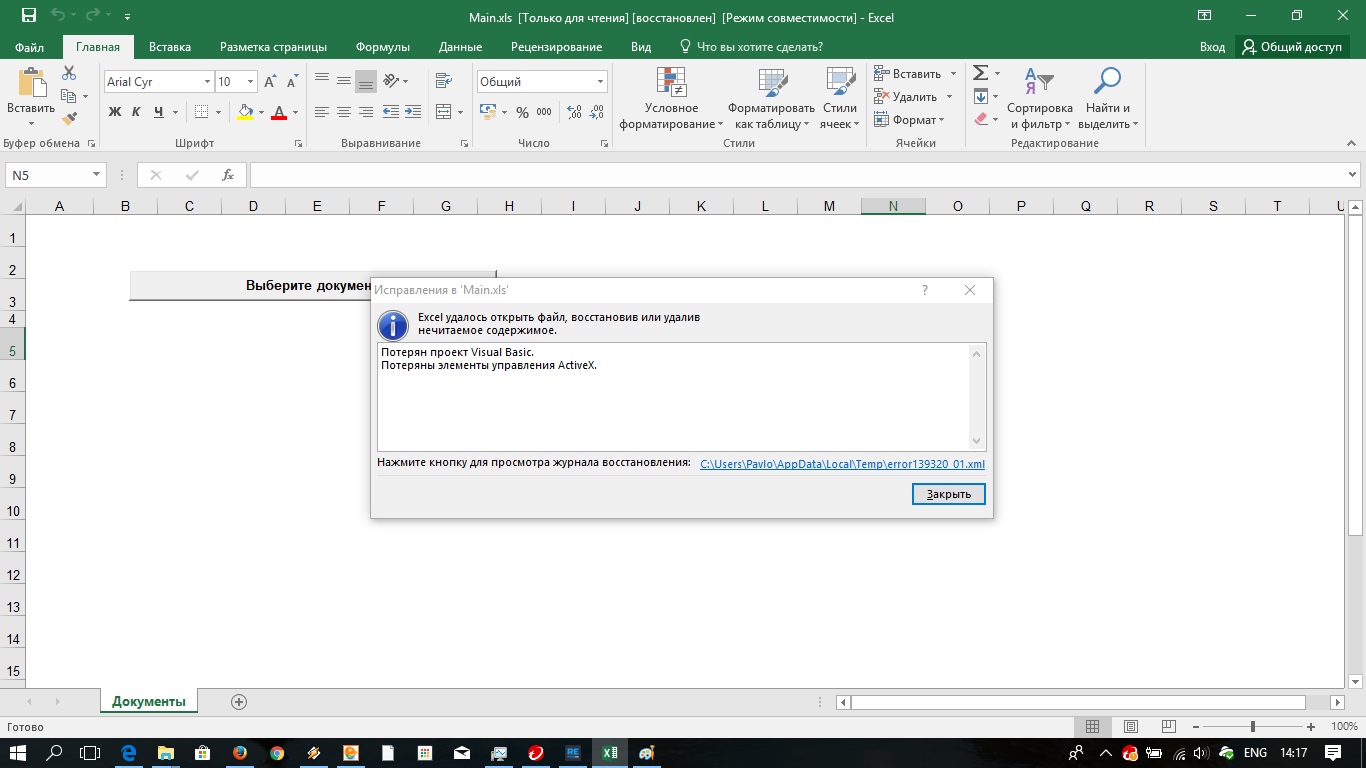
Task: Click the AutoSum sigma icon
Action: pyautogui.click(x=981, y=73)
